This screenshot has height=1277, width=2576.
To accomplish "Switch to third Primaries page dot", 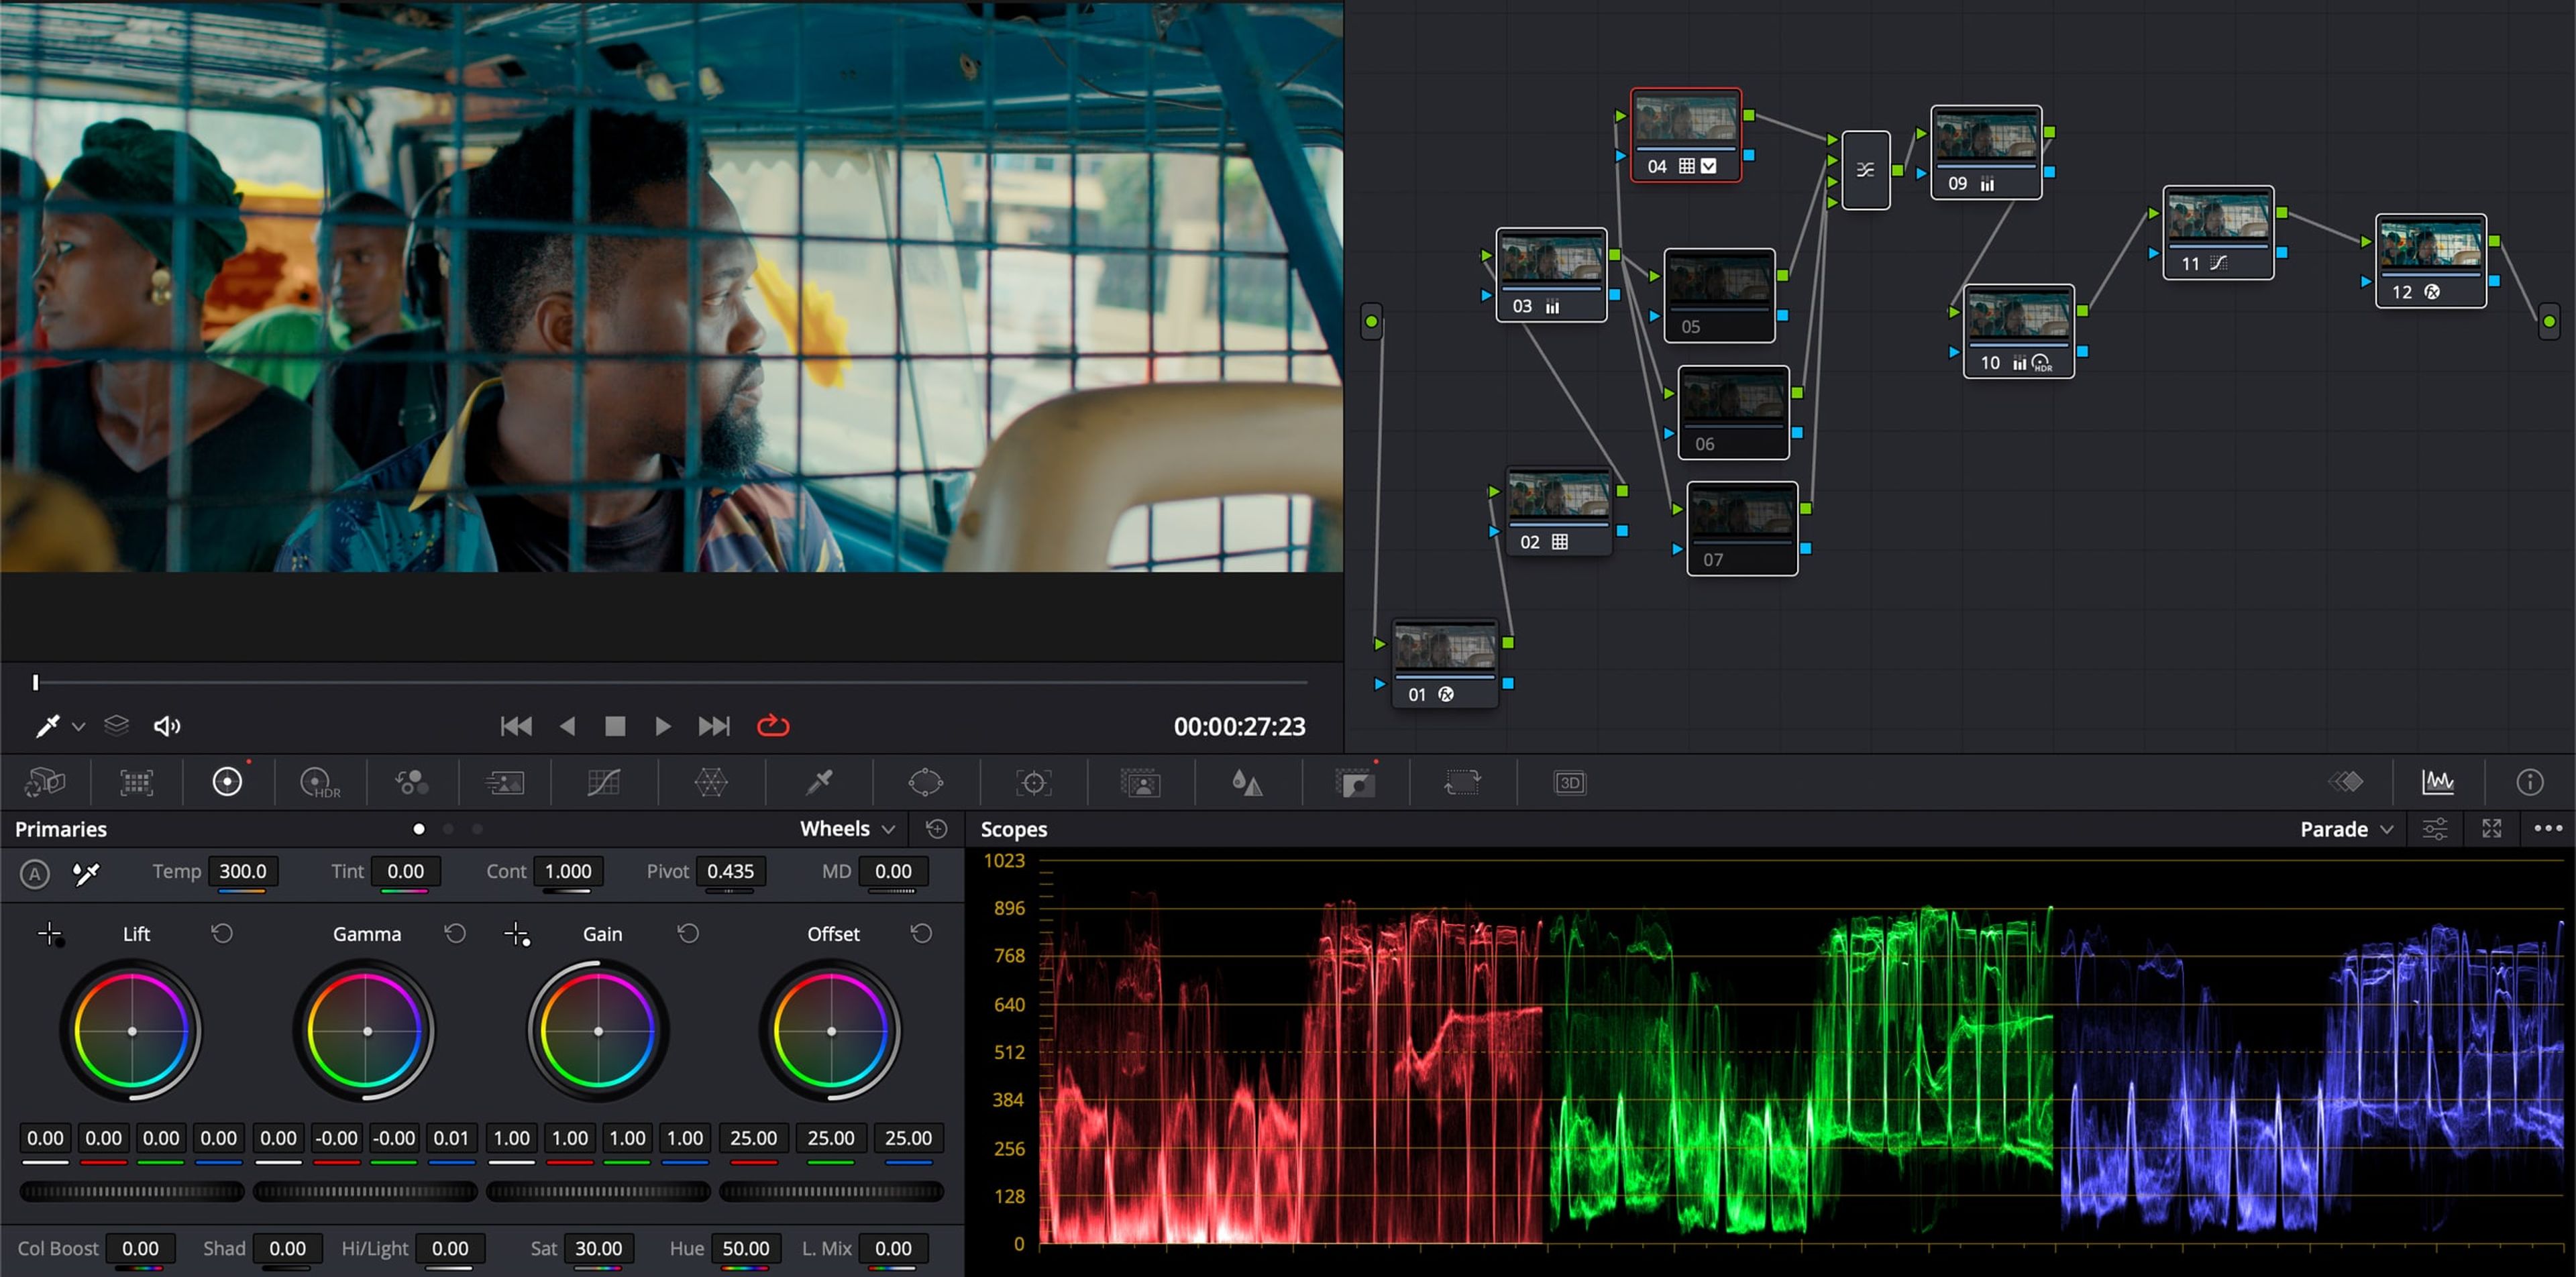I will tap(477, 829).
